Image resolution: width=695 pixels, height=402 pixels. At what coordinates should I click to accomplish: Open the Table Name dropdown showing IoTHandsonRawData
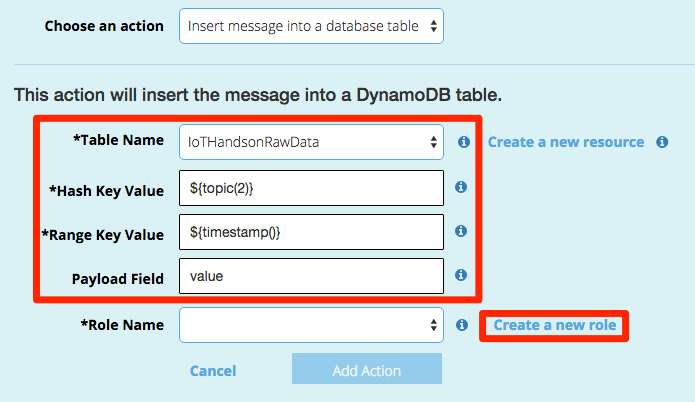point(311,142)
